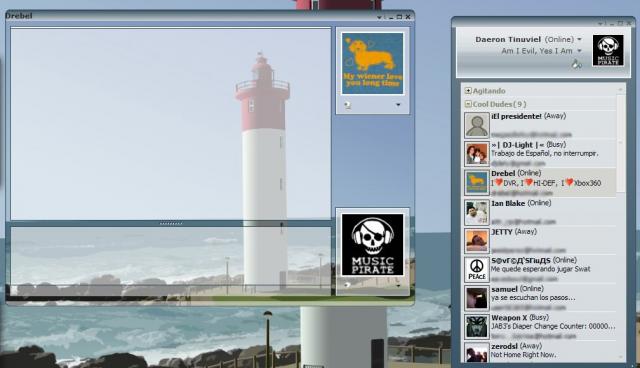Click the Not Home Right Now message

point(523,355)
